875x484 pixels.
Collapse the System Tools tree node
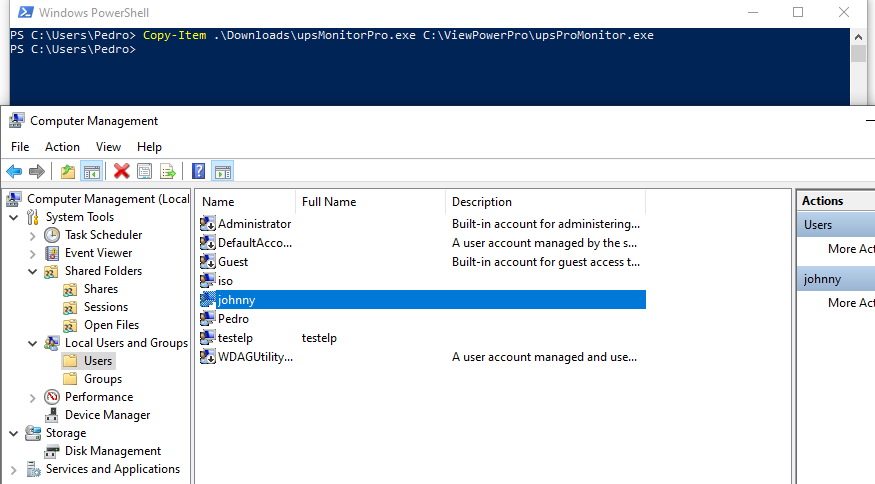click(14, 217)
